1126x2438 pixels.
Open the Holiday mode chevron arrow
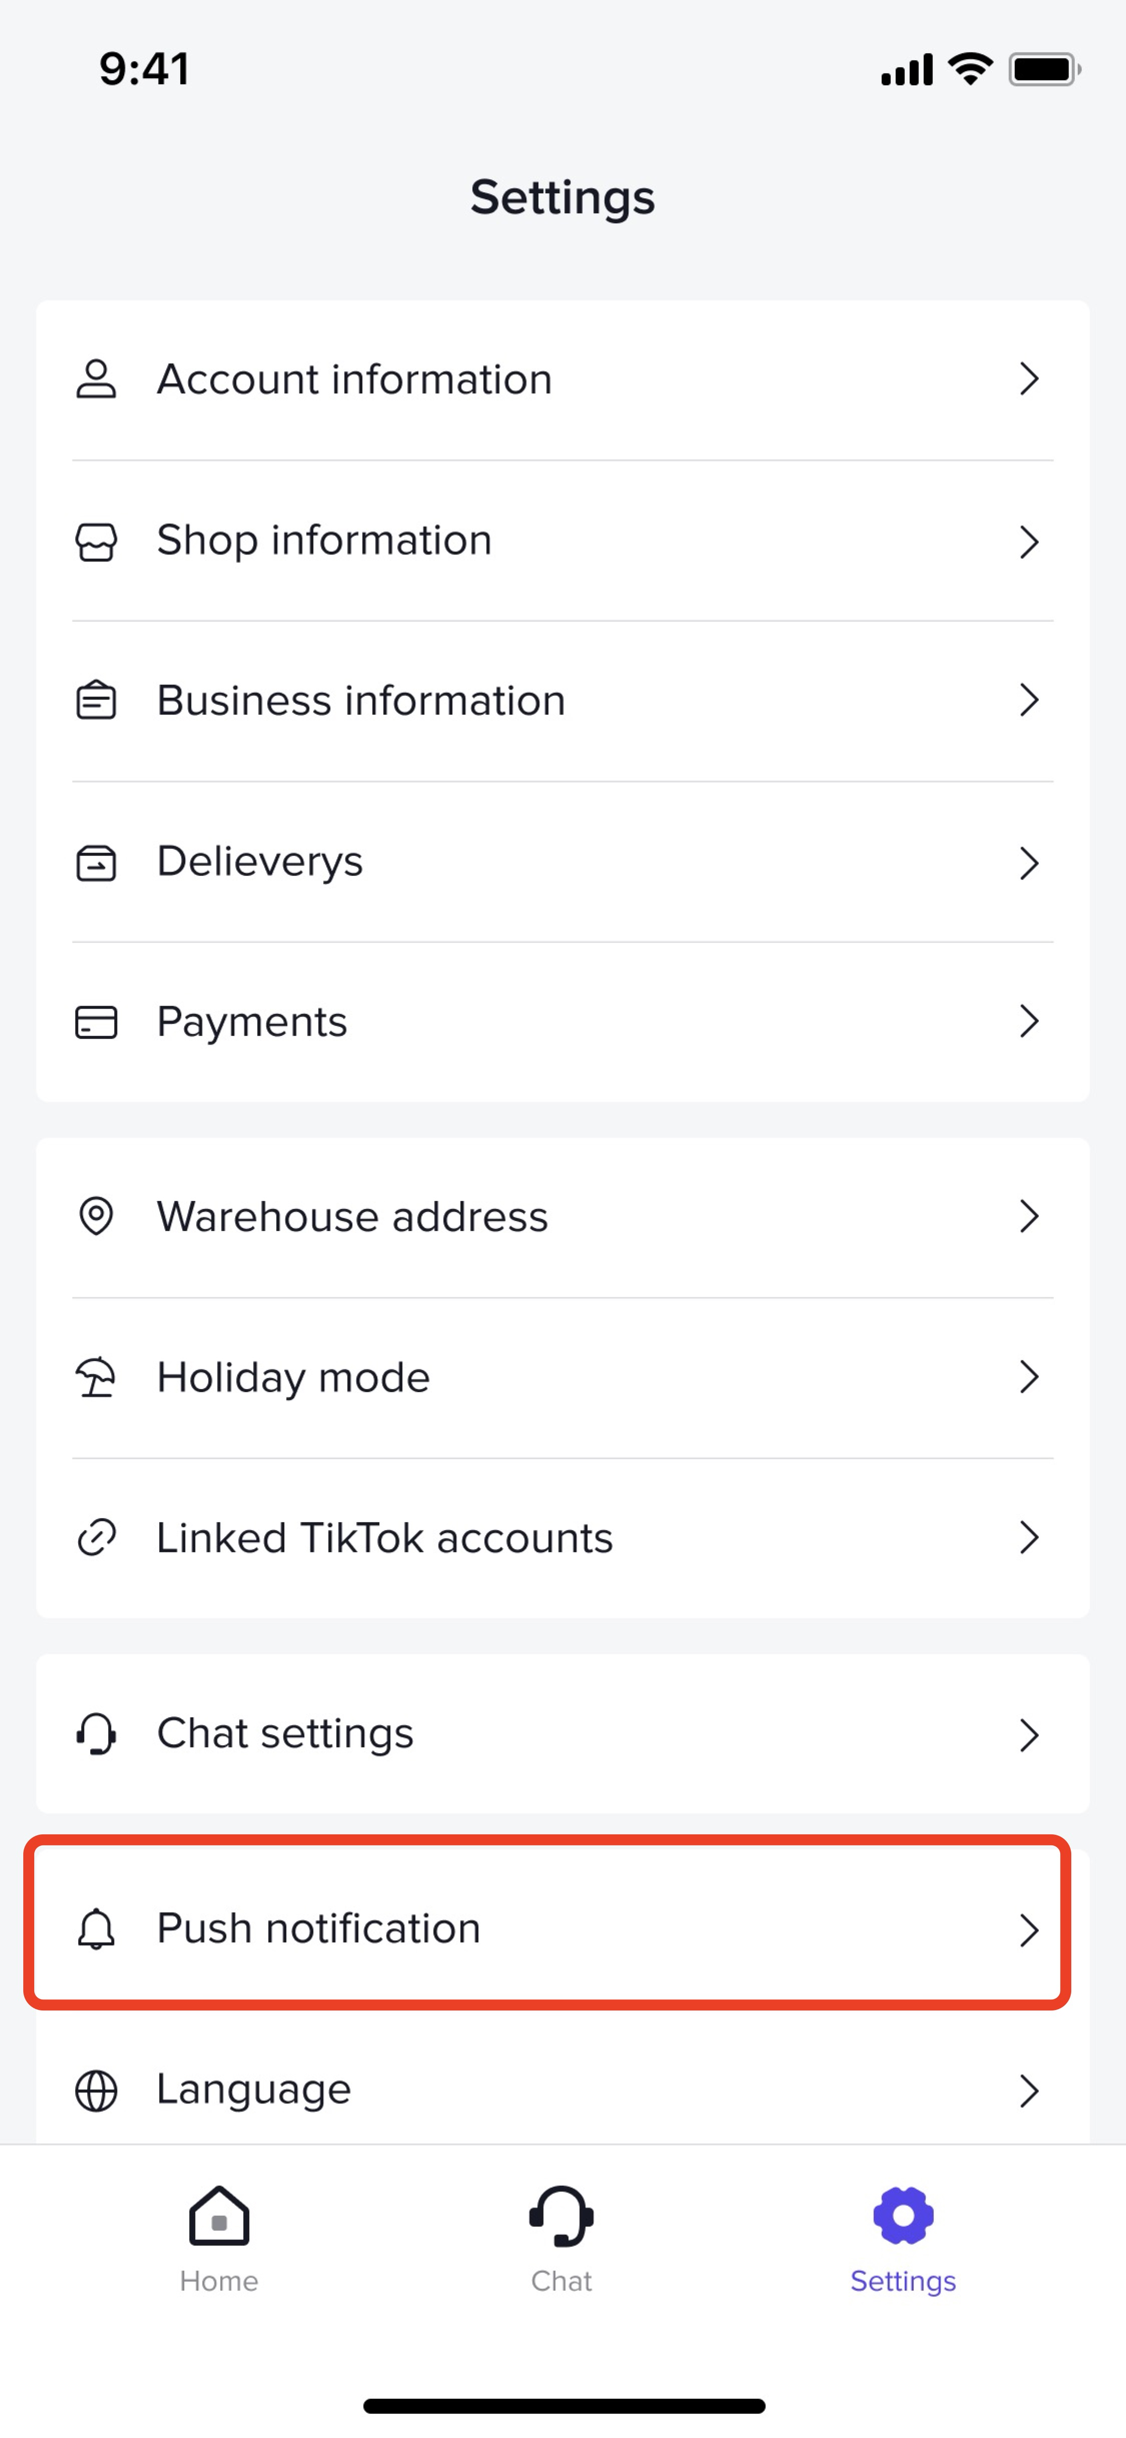pos(1029,1378)
